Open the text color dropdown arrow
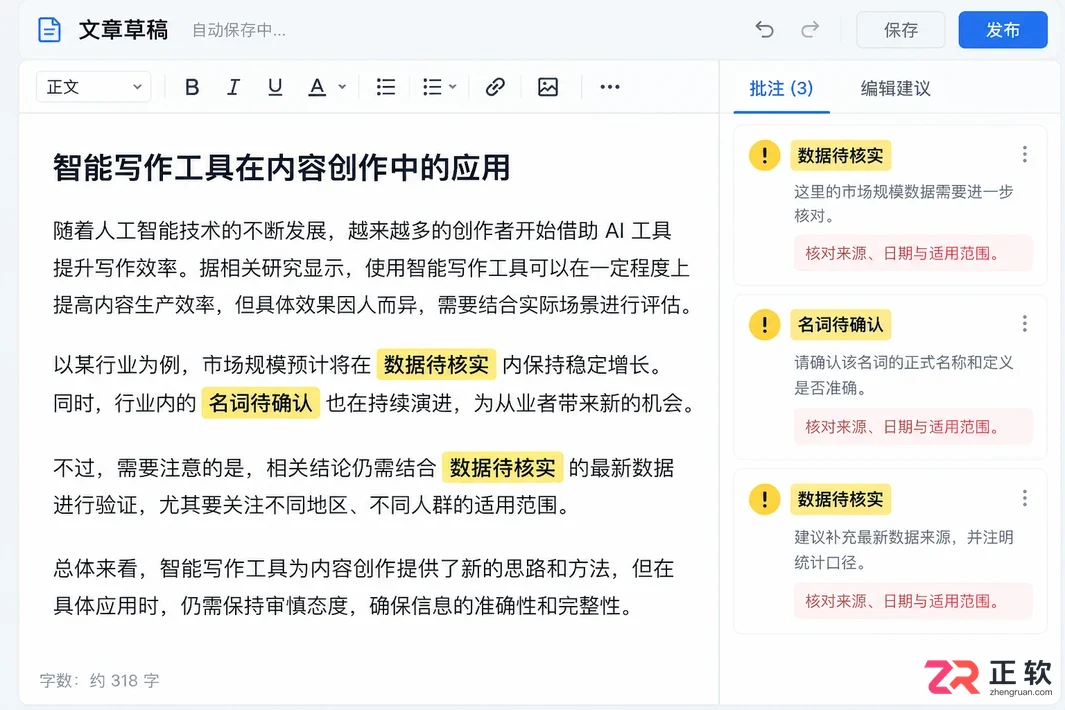Viewport: 1065px width, 710px height. (342, 87)
